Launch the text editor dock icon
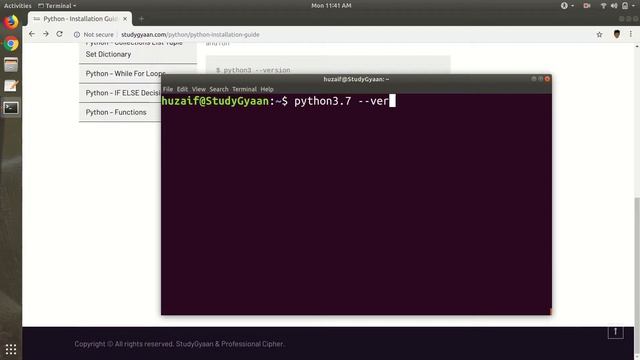 11,86
